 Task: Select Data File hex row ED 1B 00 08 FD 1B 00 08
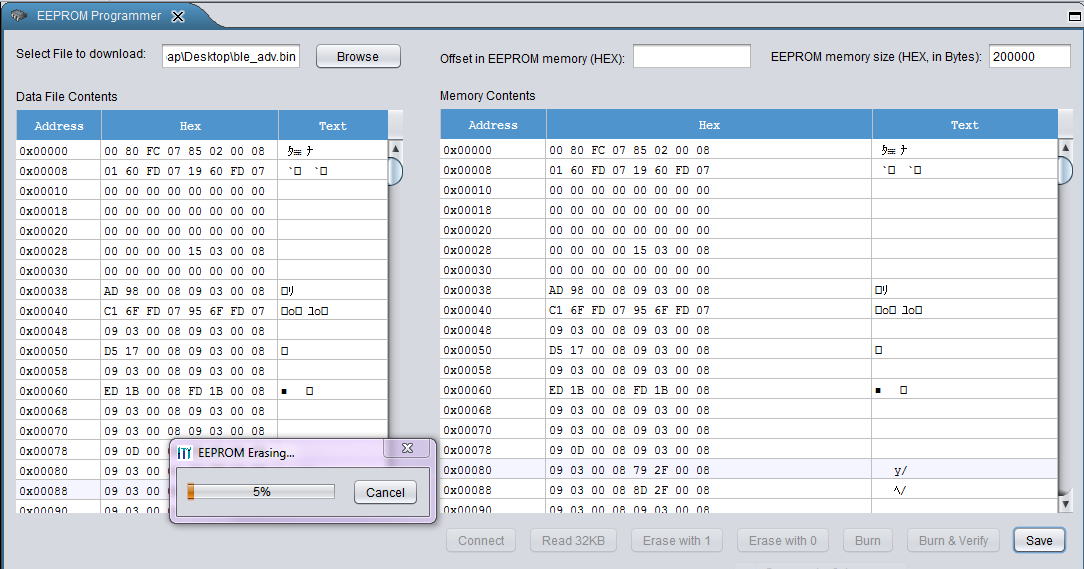click(x=190, y=391)
